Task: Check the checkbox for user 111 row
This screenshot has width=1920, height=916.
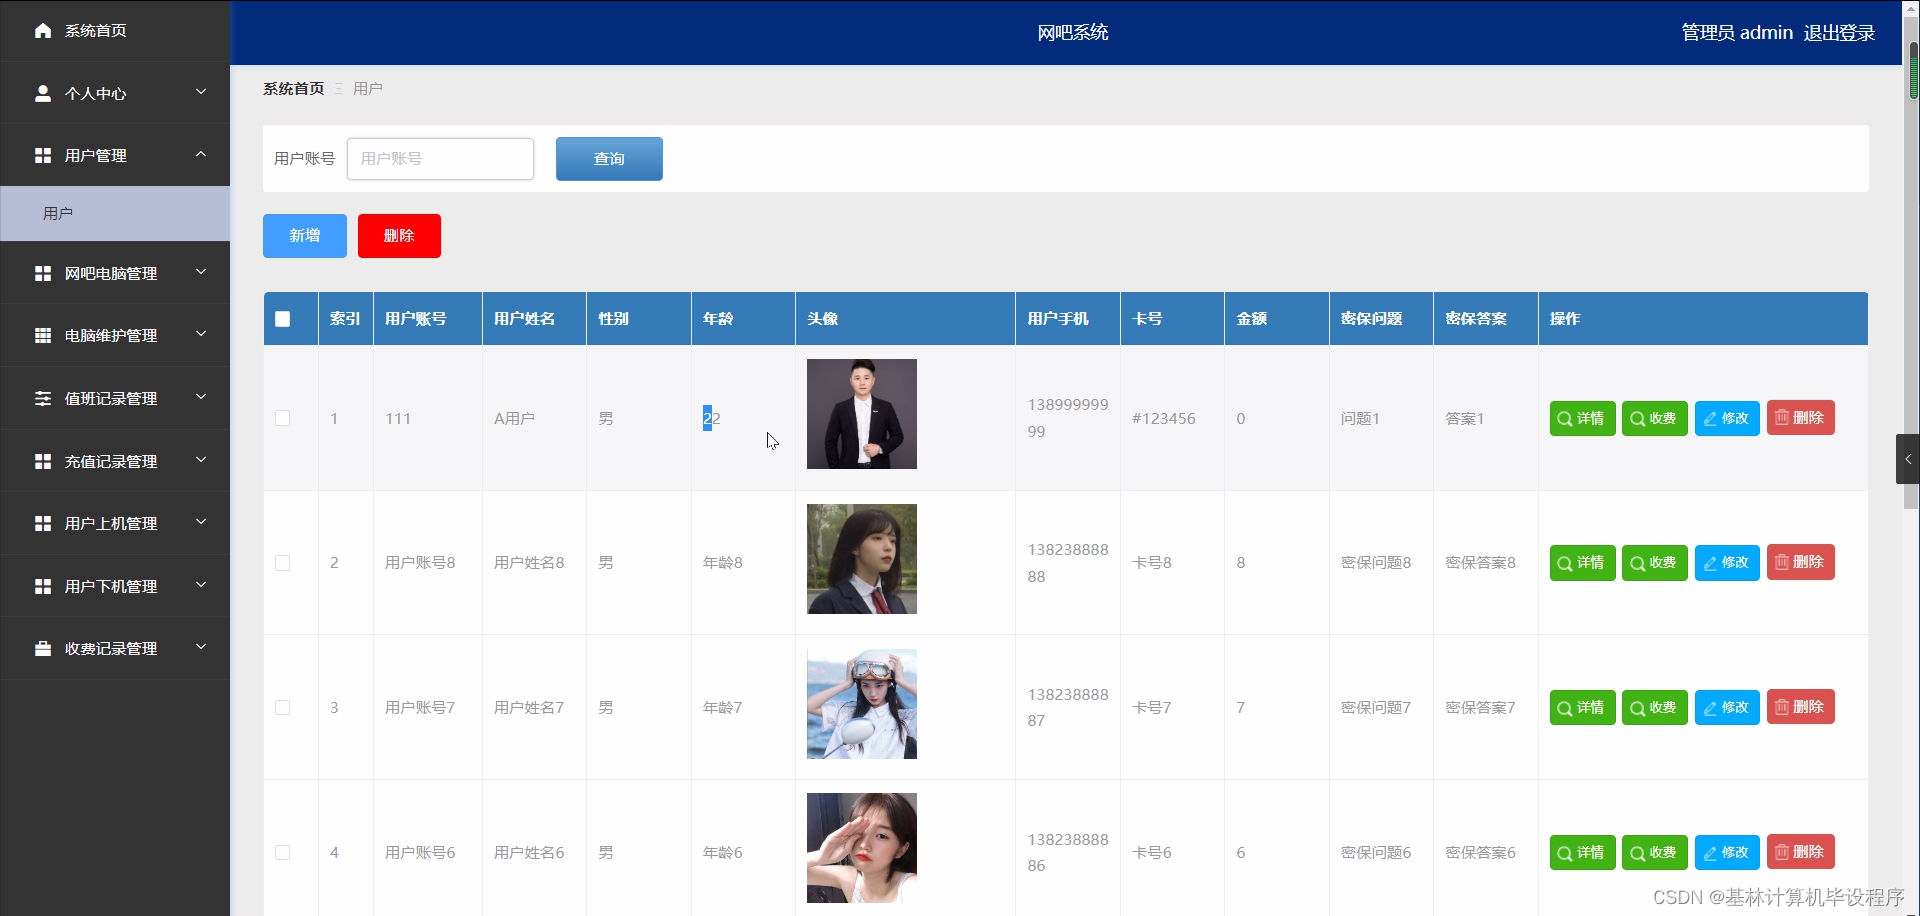Action: [283, 418]
